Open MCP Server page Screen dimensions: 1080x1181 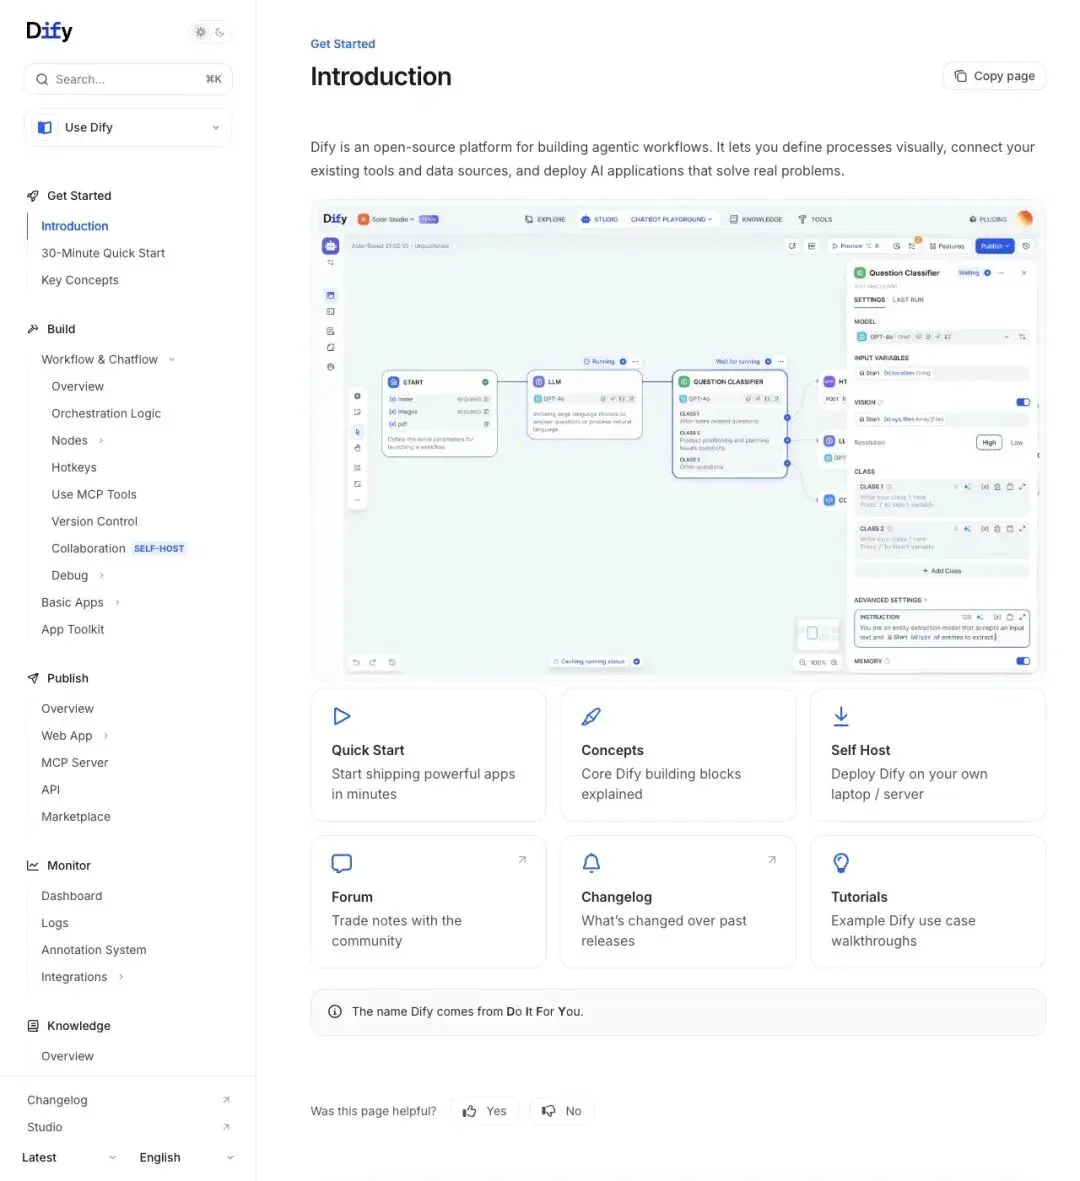pos(75,763)
